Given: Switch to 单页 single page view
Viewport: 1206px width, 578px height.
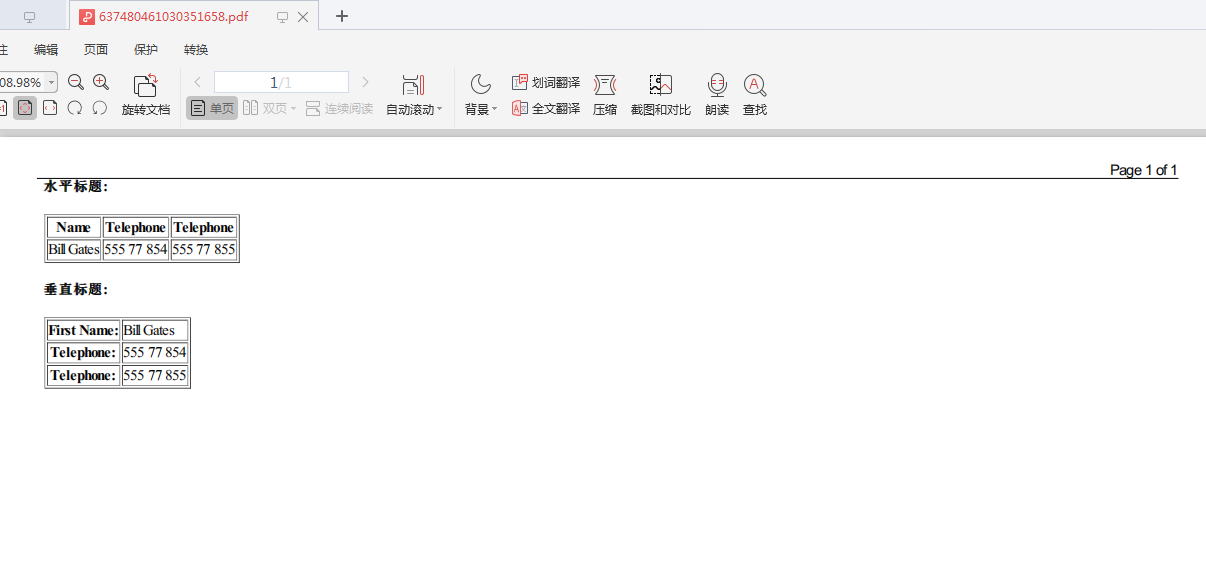Looking at the screenshot, I should click(x=212, y=108).
